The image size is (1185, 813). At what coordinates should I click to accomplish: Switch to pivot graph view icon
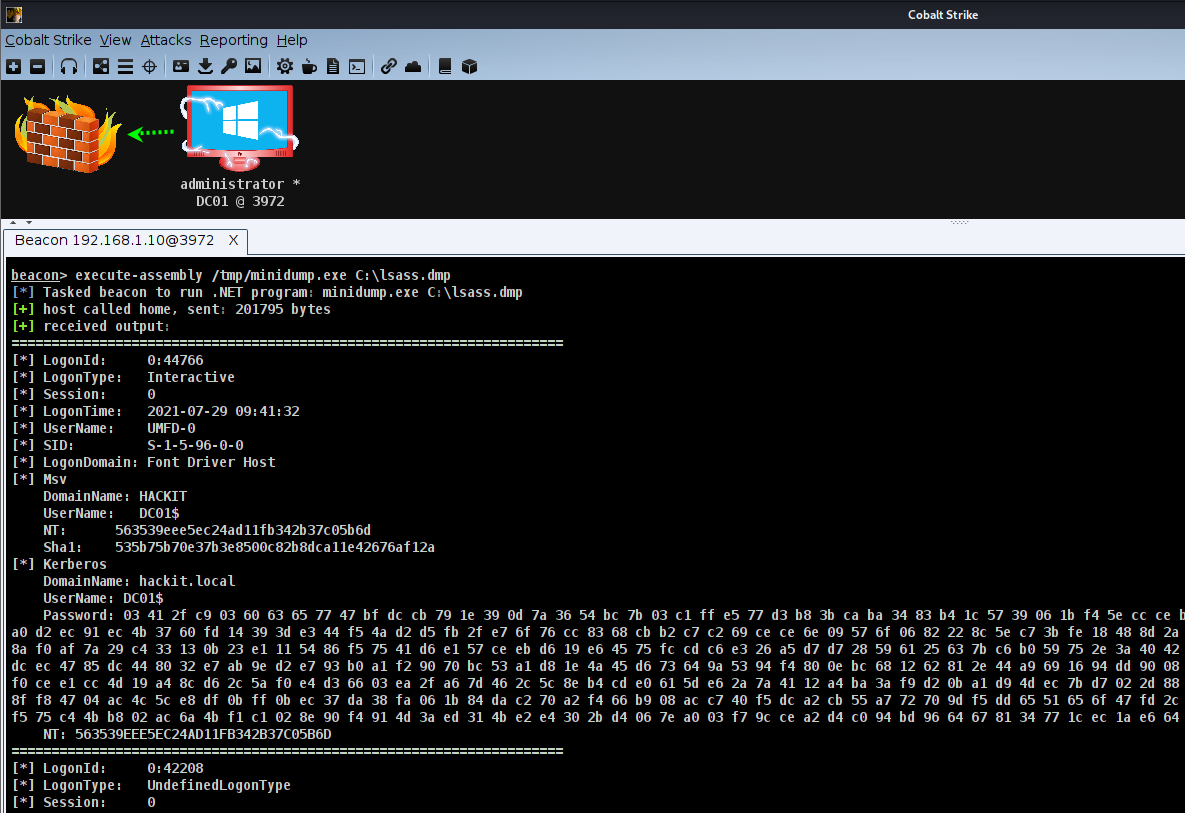pyautogui.click(x=101, y=66)
